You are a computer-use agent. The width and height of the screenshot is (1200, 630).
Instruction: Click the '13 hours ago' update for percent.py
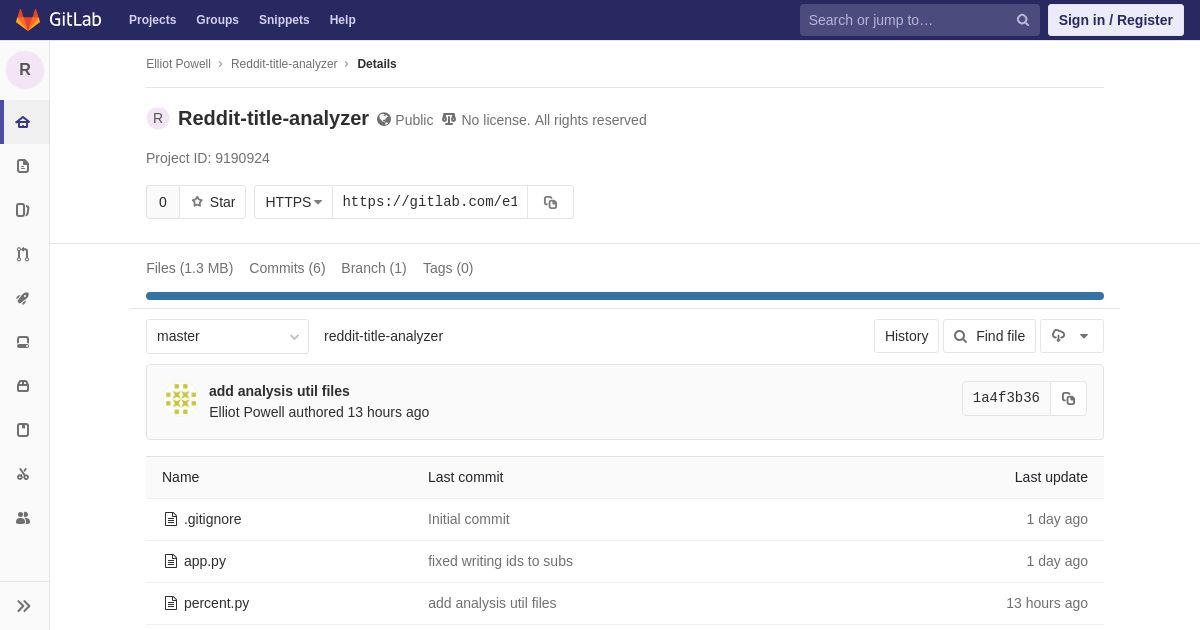[x=1047, y=603]
